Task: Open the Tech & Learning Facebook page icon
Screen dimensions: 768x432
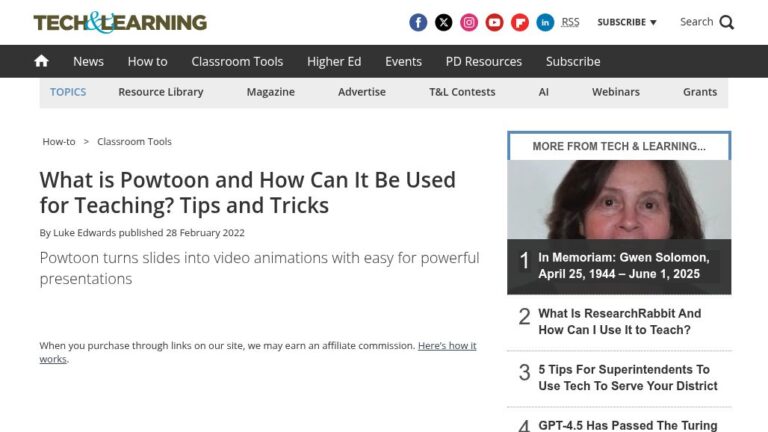Action: (x=418, y=22)
